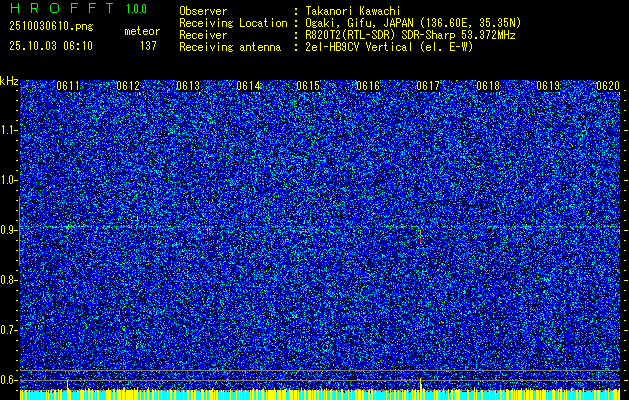Click the meteor count 137
The image size is (629, 400).
[x=148, y=46]
